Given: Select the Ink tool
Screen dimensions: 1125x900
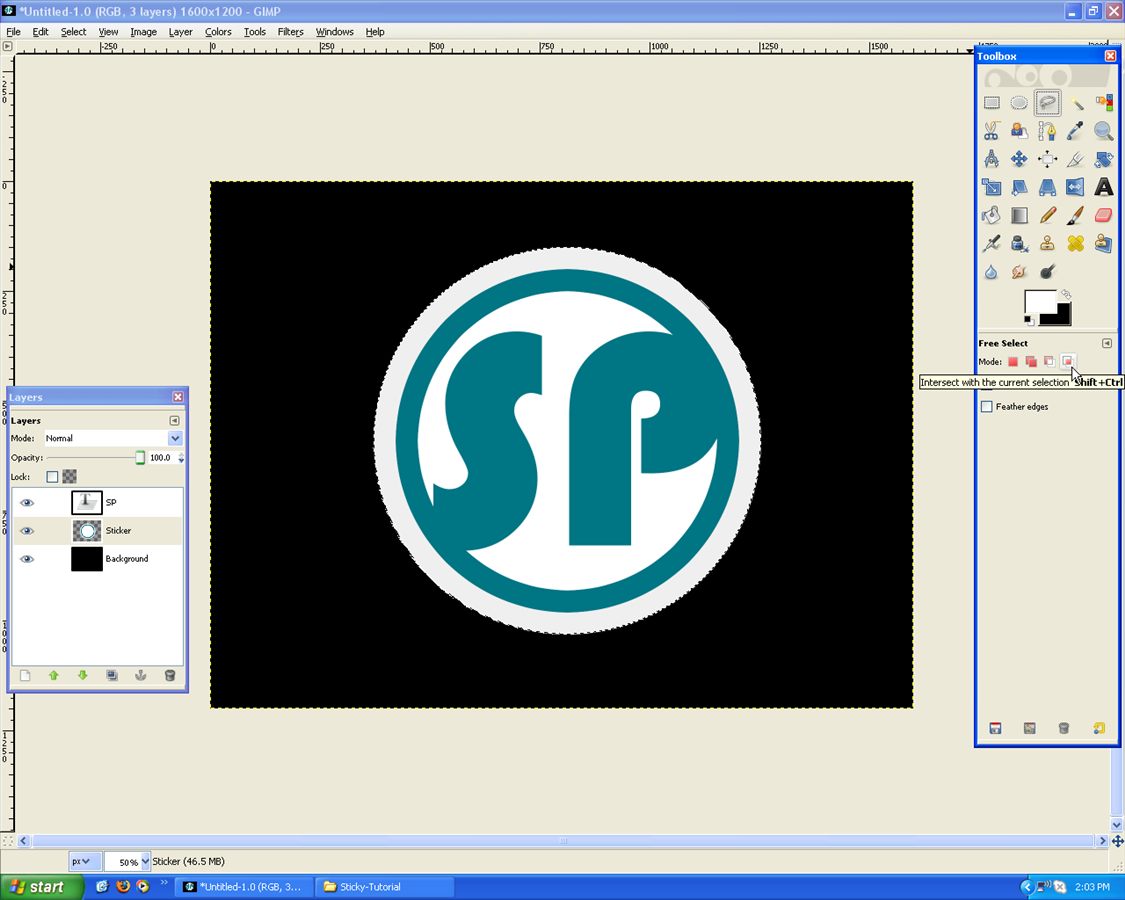Looking at the screenshot, I should 1019,243.
